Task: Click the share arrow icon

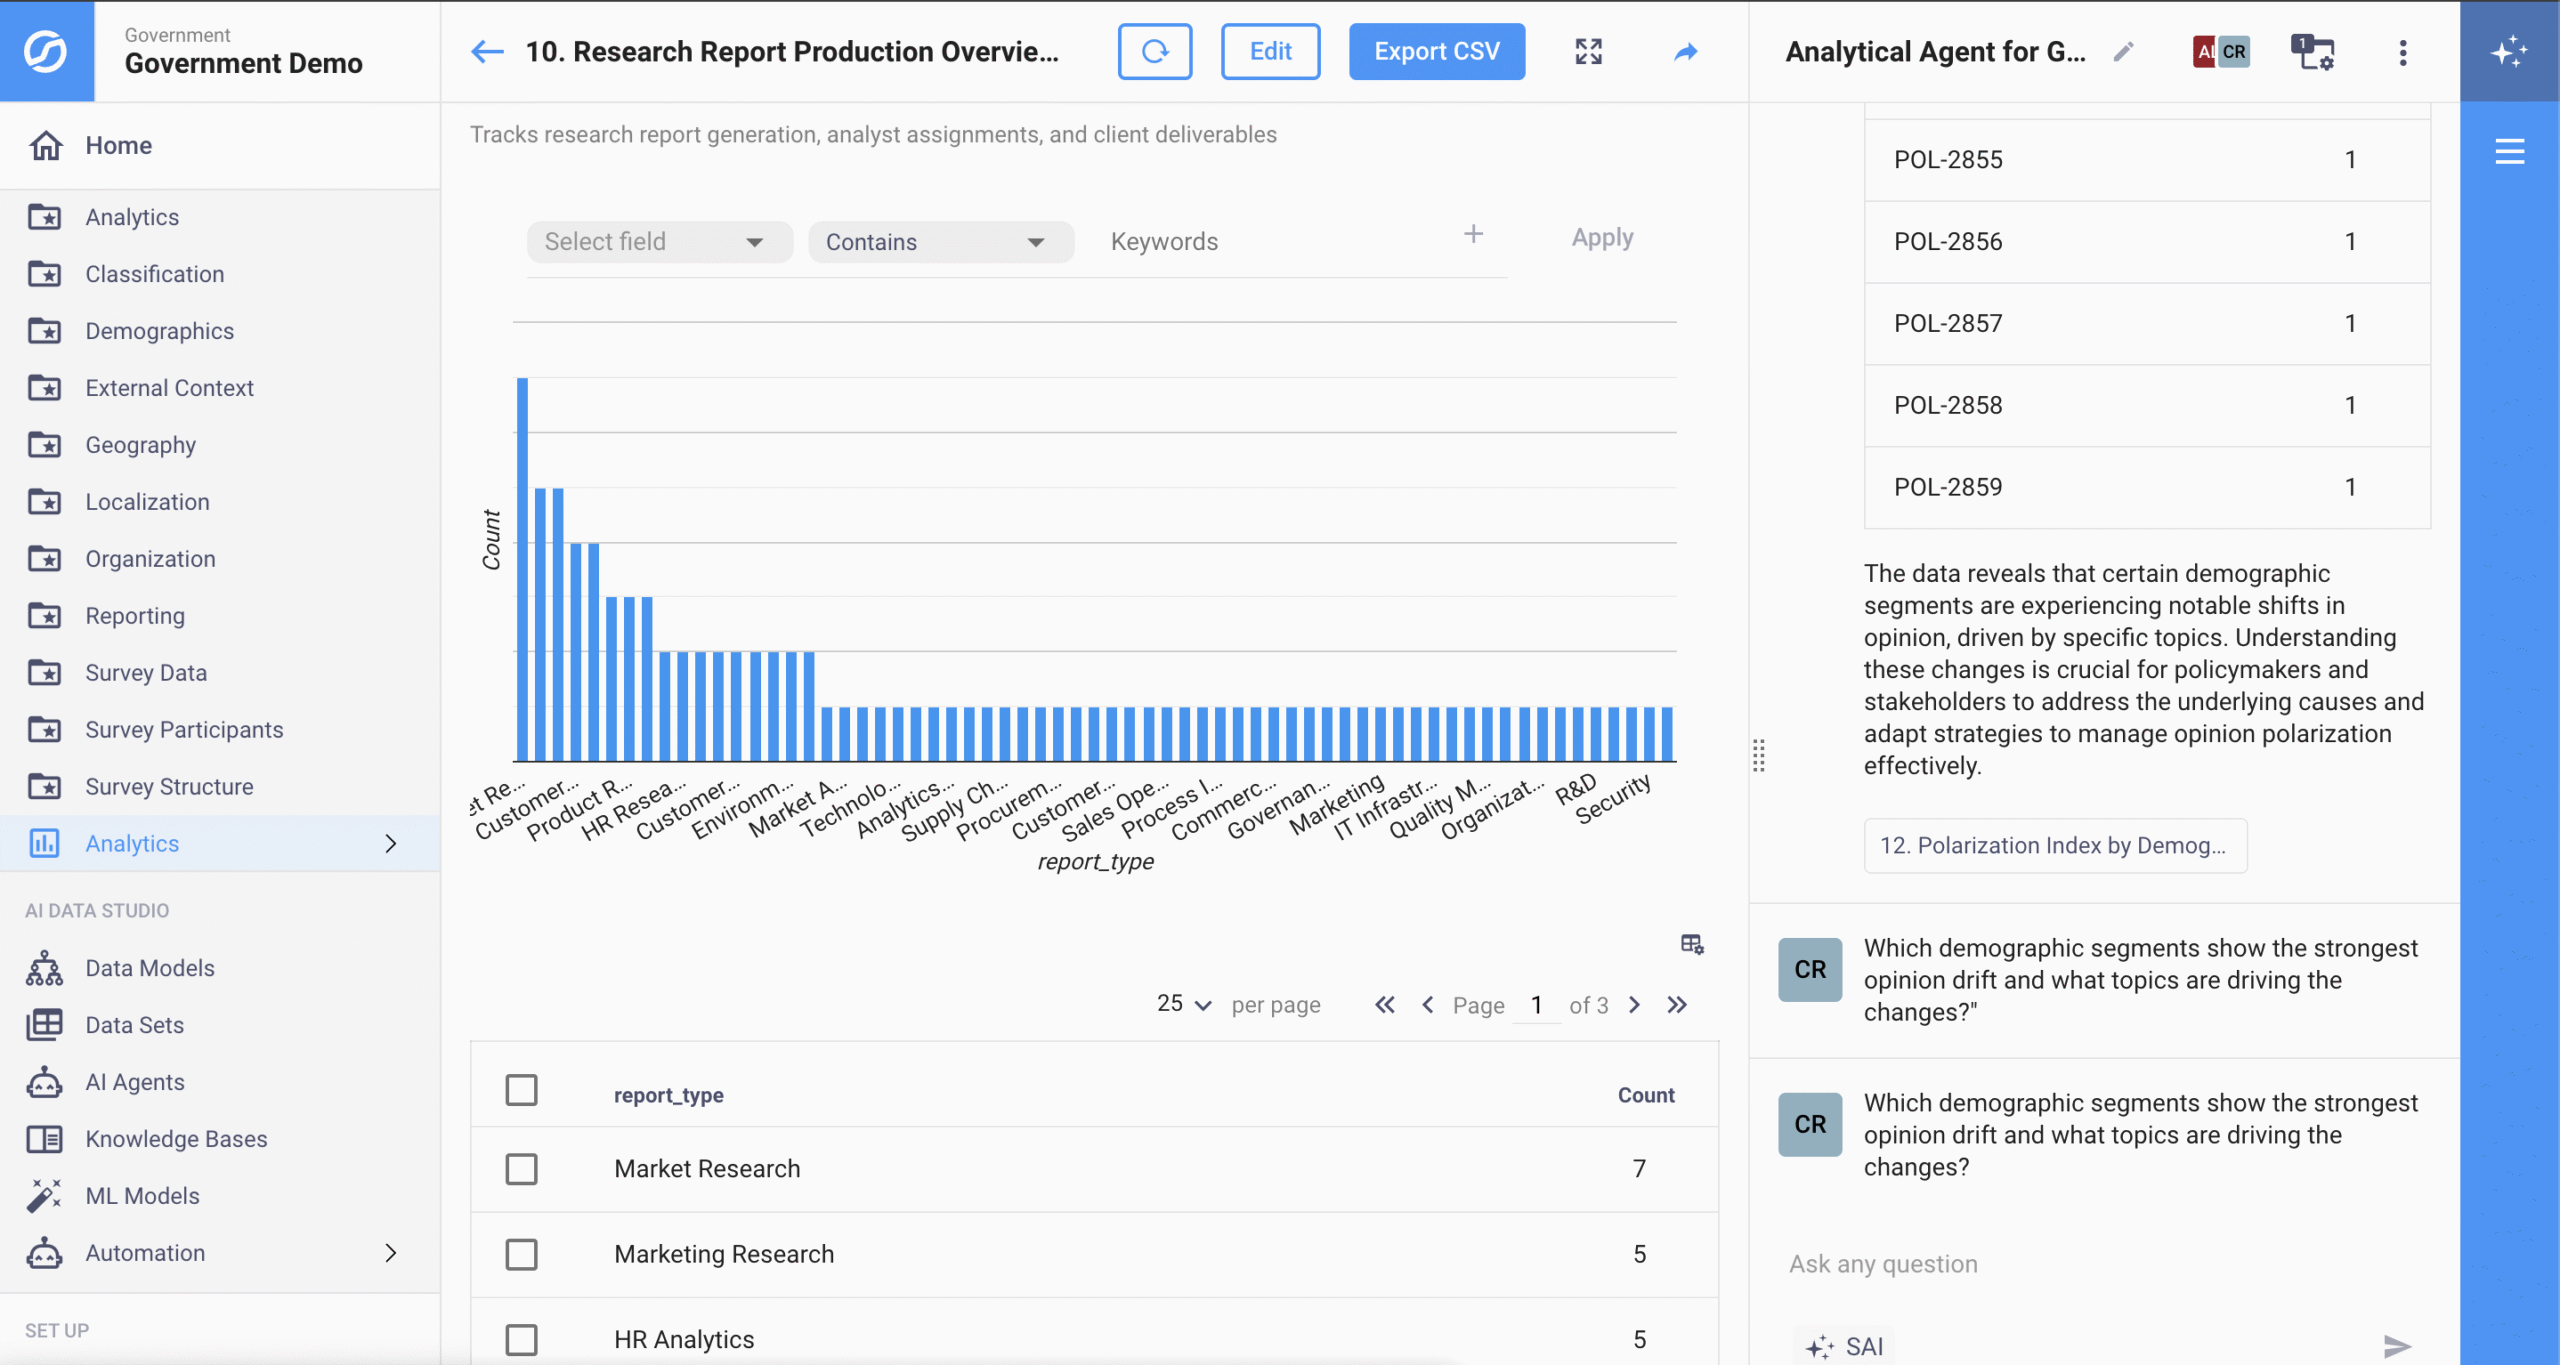Action: pos(1685,51)
